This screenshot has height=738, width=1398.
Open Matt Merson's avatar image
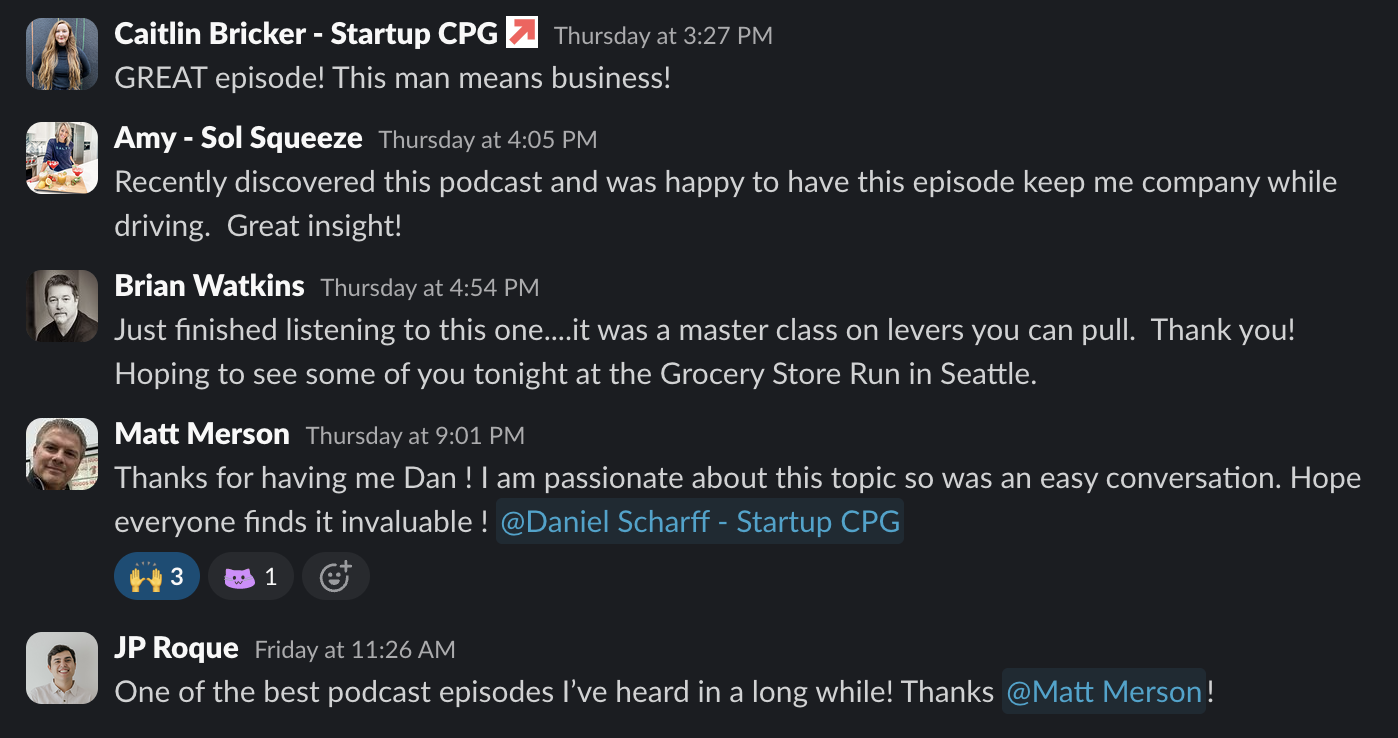tap(62, 454)
